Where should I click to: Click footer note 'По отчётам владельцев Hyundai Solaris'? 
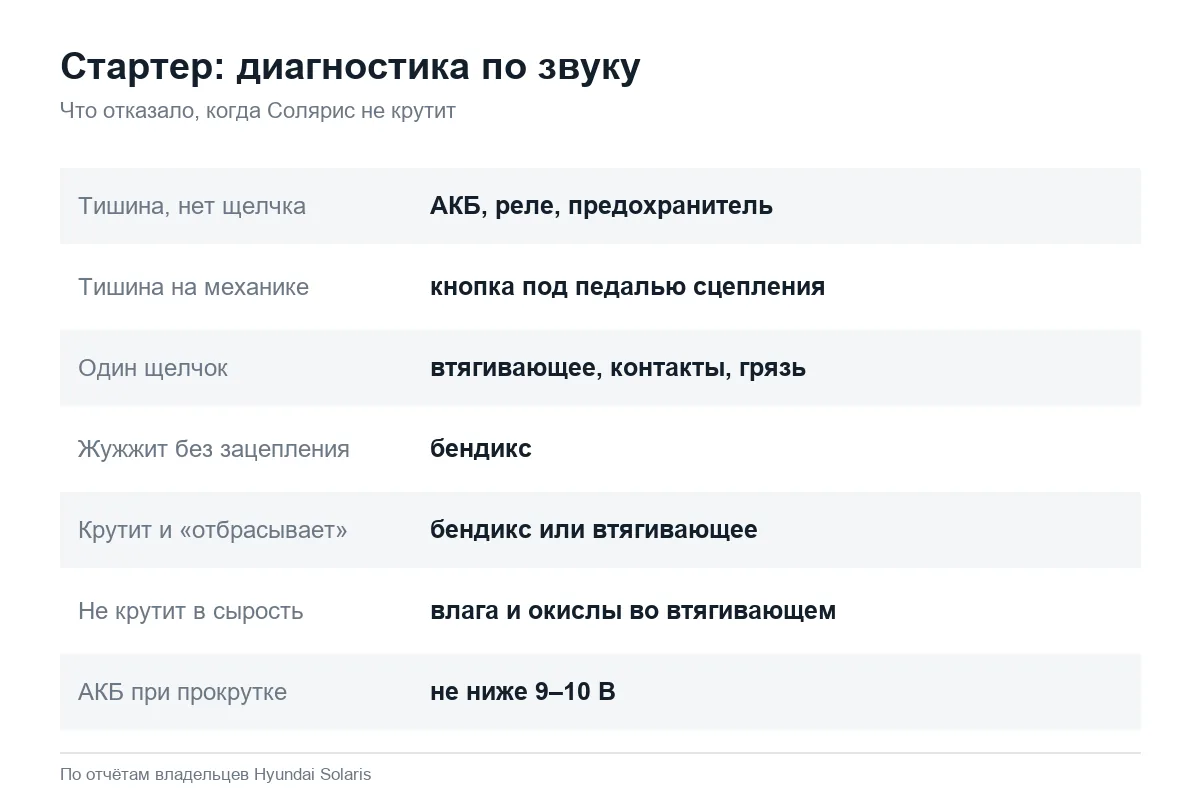pos(215,774)
